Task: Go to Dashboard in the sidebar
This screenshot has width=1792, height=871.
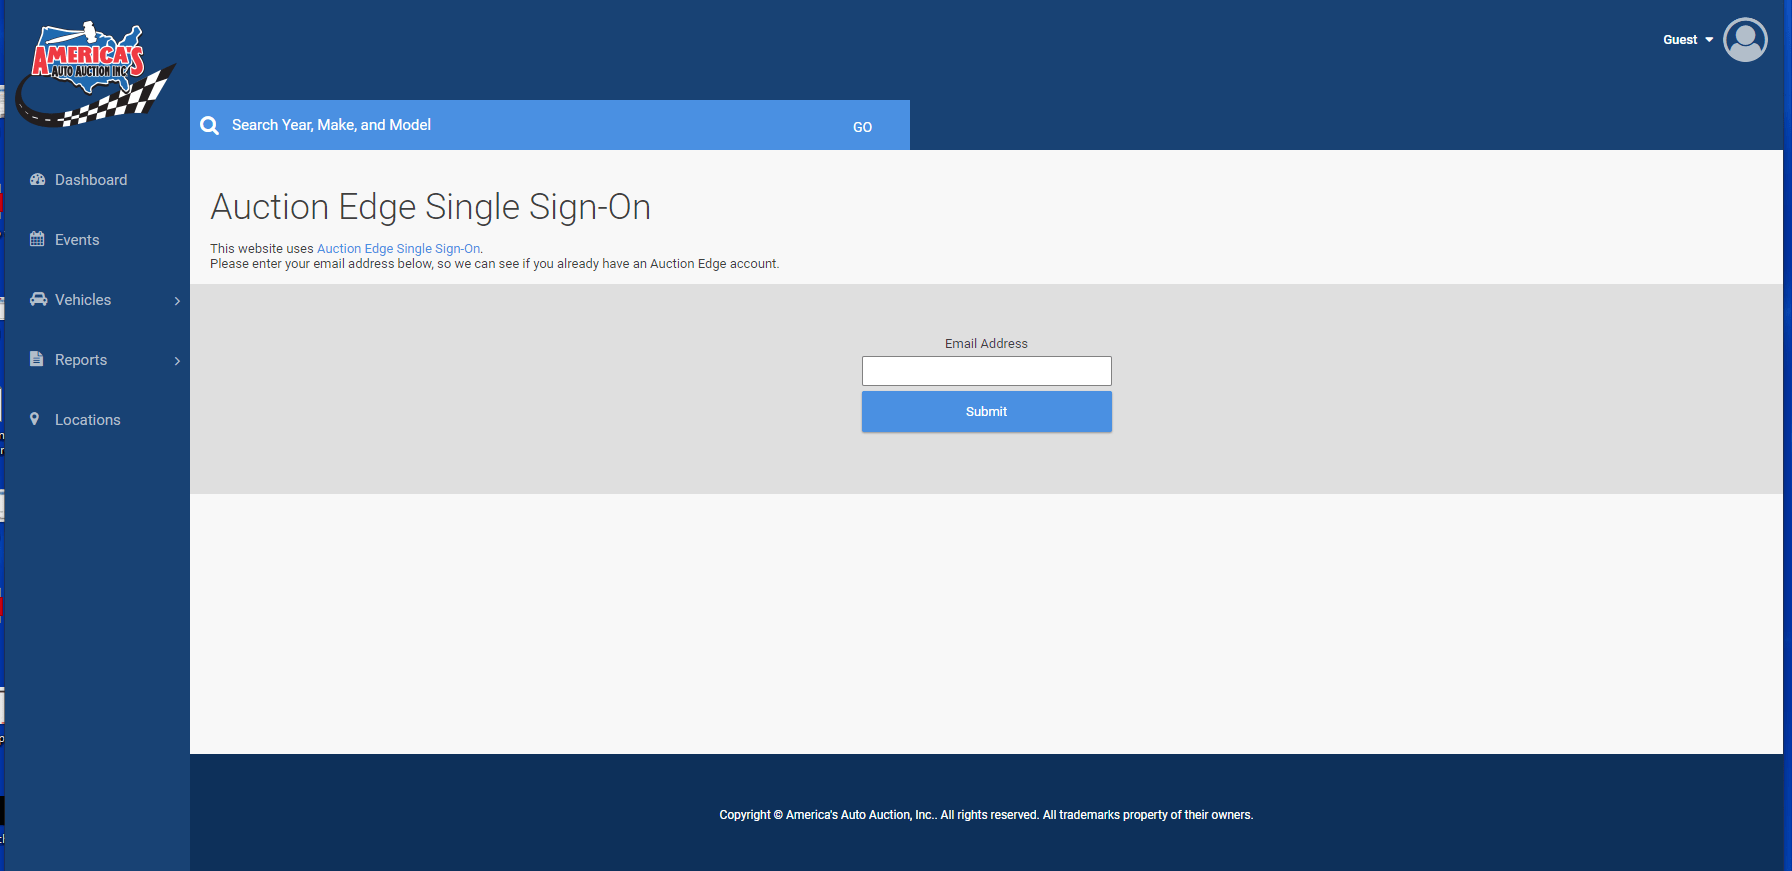Action: [91, 180]
